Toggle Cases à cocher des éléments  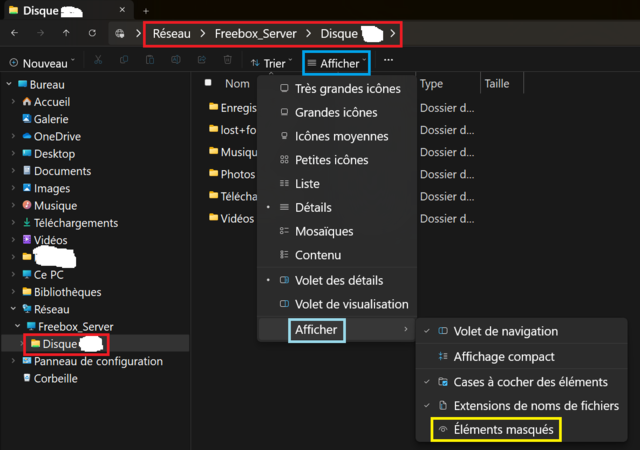point(521,382)
